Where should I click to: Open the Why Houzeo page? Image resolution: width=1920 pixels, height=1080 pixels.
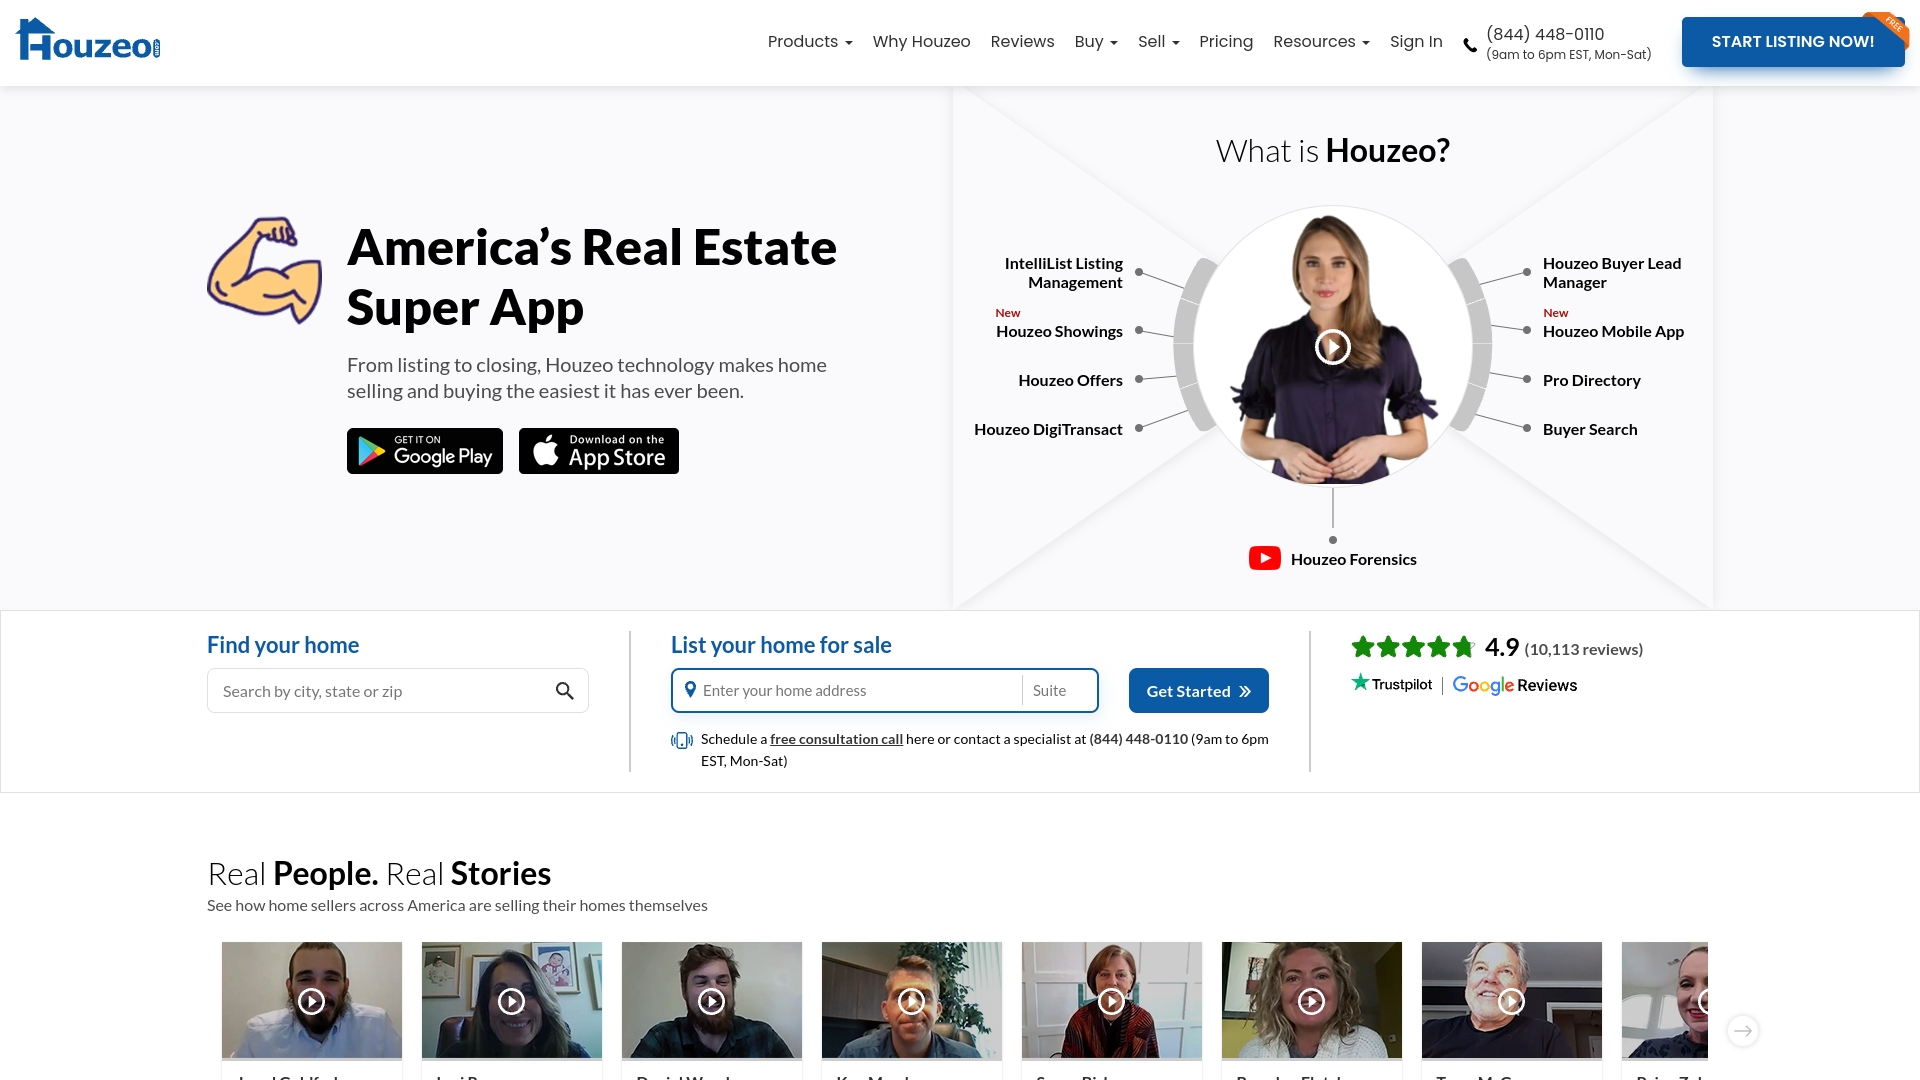click(x=921, y=42)
